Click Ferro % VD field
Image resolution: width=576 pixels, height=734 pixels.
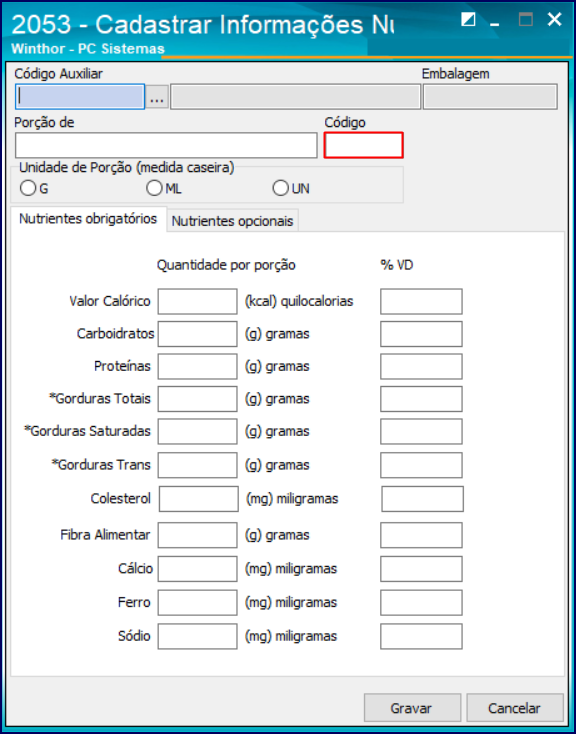click(x=421, y=602)
